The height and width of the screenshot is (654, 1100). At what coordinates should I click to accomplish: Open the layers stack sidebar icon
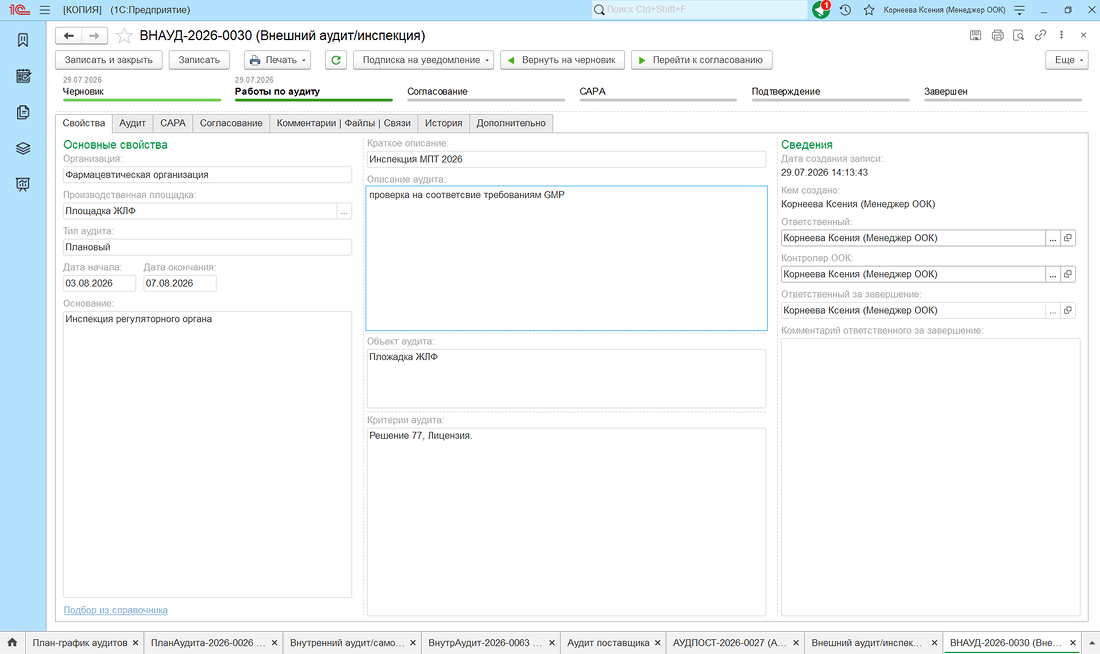(x=23, y=148)
